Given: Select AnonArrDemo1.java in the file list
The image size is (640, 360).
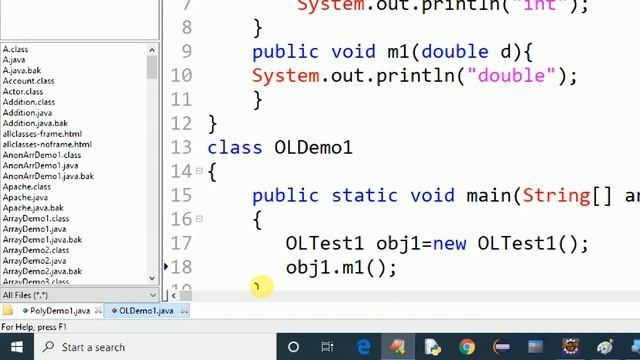Looking at the screenshot, I should pyautogui.click(x=40, y=166).
